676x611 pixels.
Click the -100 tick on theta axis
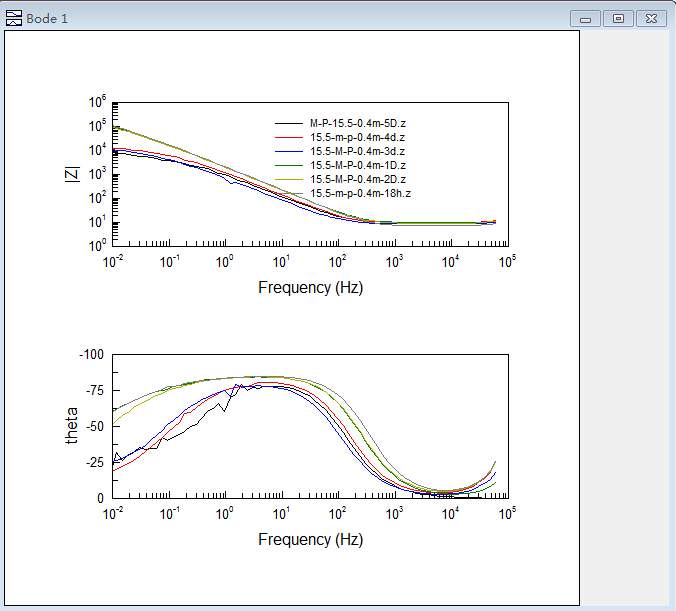[92, 354]
